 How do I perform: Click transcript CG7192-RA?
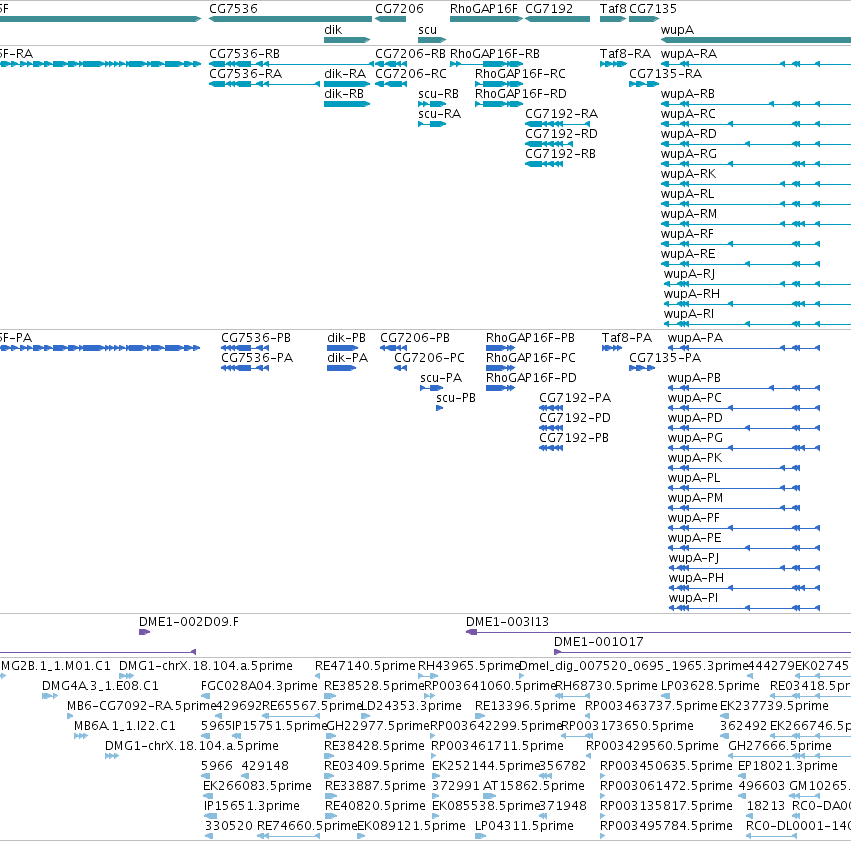click(x=557, y=124)
